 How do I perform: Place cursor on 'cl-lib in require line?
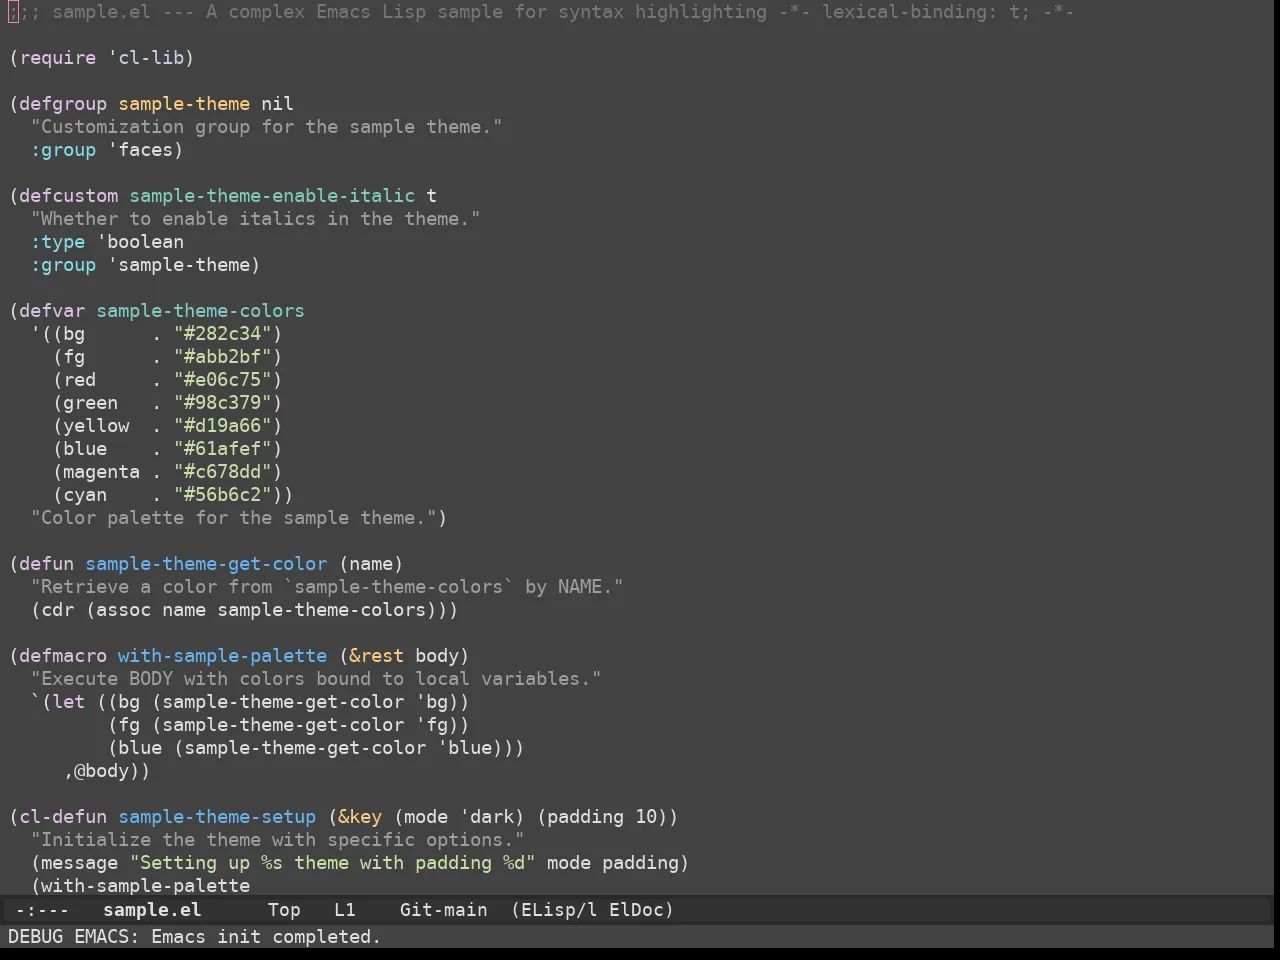(x=146, y=58)
